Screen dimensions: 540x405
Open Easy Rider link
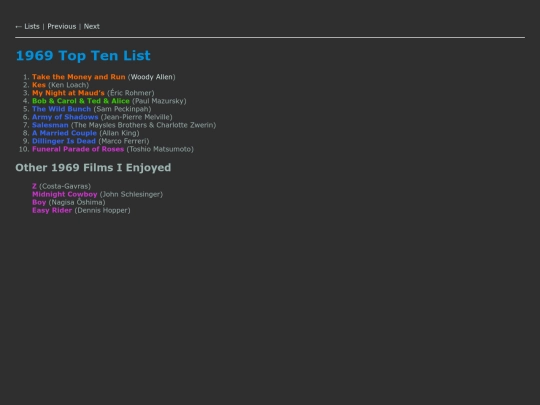(x=52, y=210)
